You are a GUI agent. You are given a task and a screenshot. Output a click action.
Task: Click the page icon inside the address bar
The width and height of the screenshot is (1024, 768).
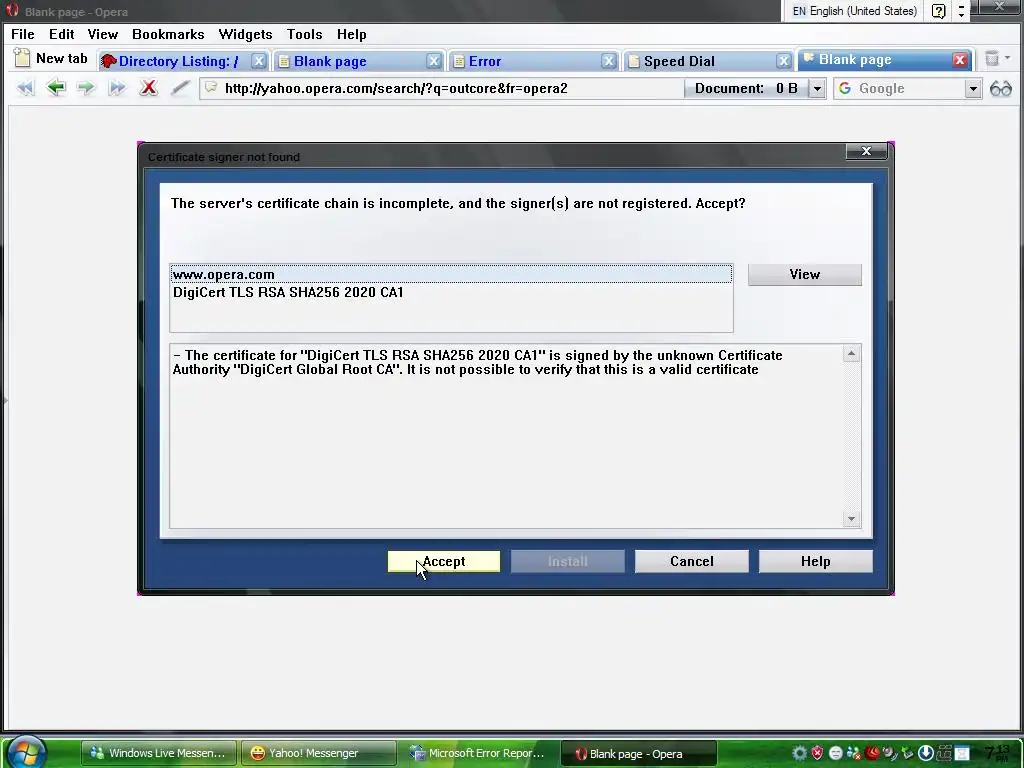(x=211, y=88)
